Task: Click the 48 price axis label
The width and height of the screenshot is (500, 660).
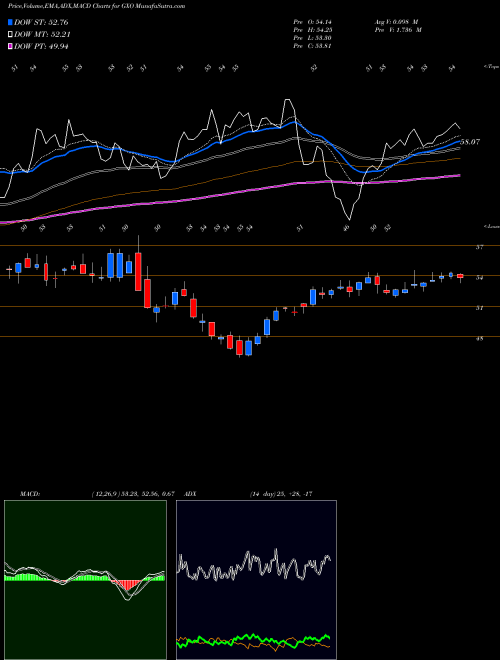Action: (479, 338)
